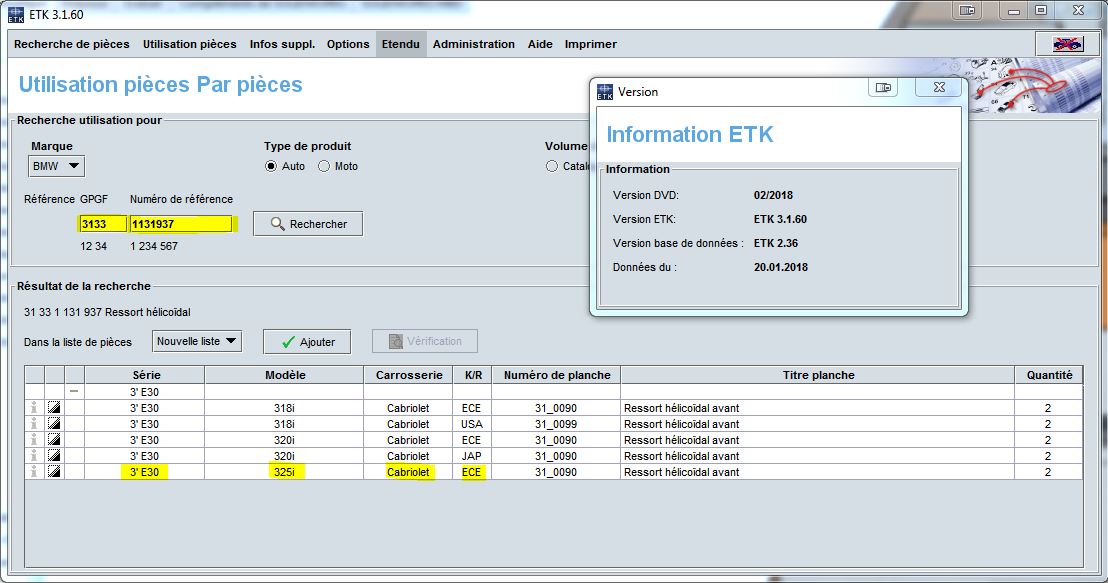
Task: Click the Ajouter button
Action: (307, 342)
